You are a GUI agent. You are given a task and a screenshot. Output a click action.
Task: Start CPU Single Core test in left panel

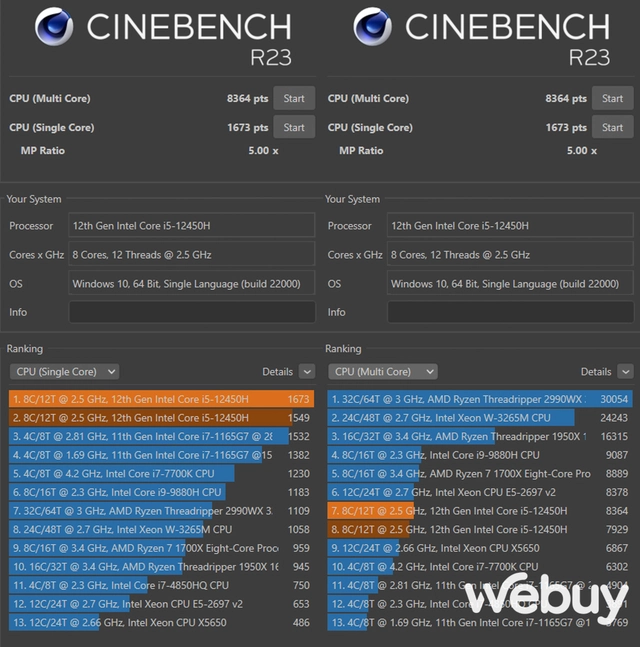coord(294,127)
